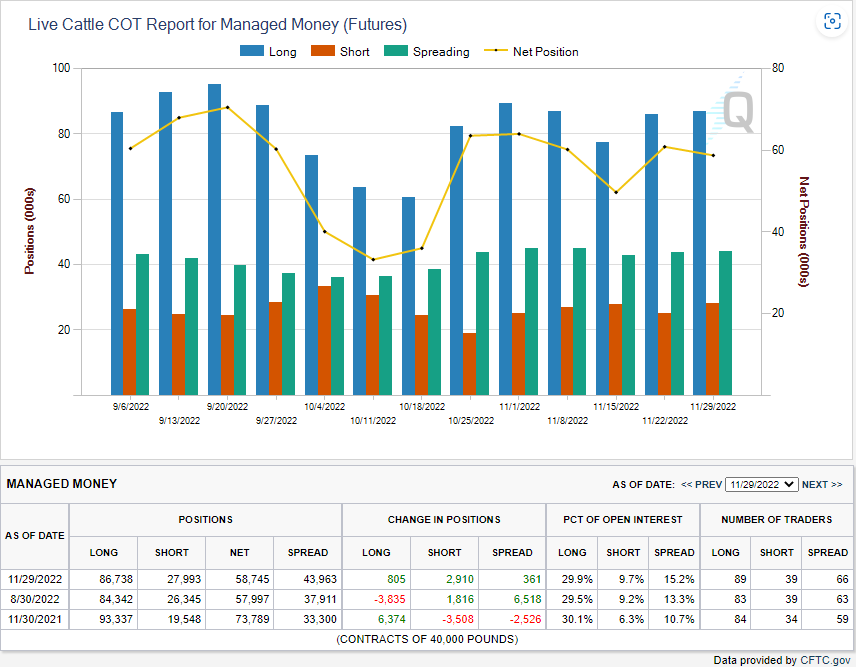Click the MANAGED MONEY section heading
Screen dimensions: 856x667
[x=62, y=484]
